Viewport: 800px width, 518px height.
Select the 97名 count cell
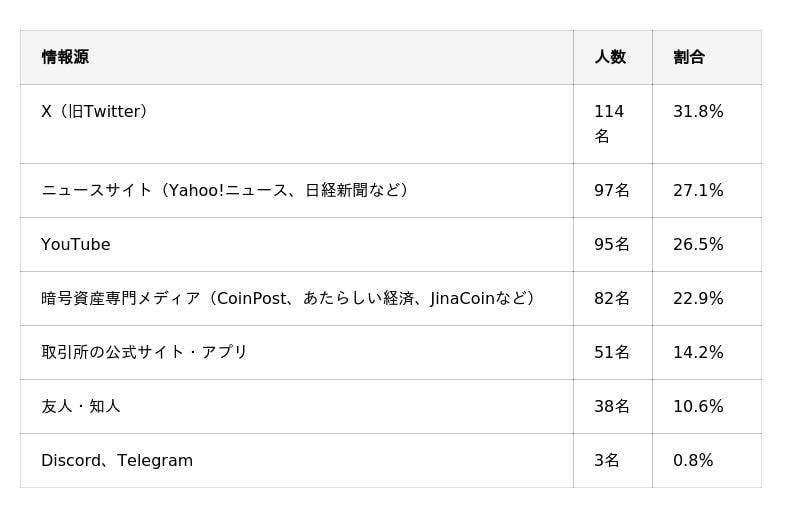(612, 190)
